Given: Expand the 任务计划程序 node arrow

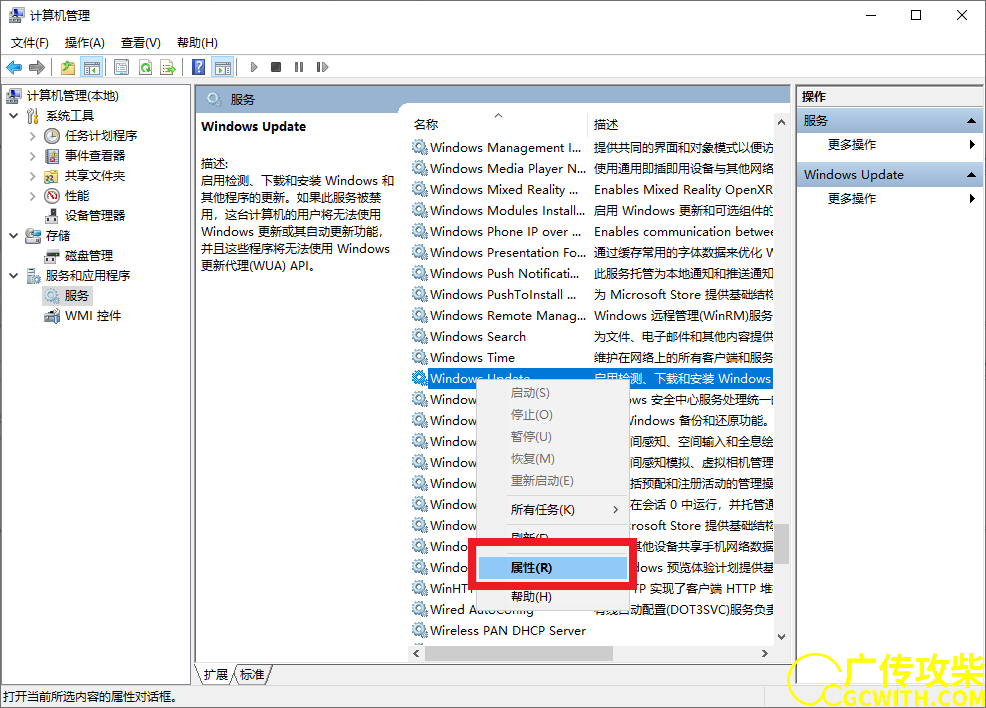Looking at the screenshot, I should (x=33, y=136).
